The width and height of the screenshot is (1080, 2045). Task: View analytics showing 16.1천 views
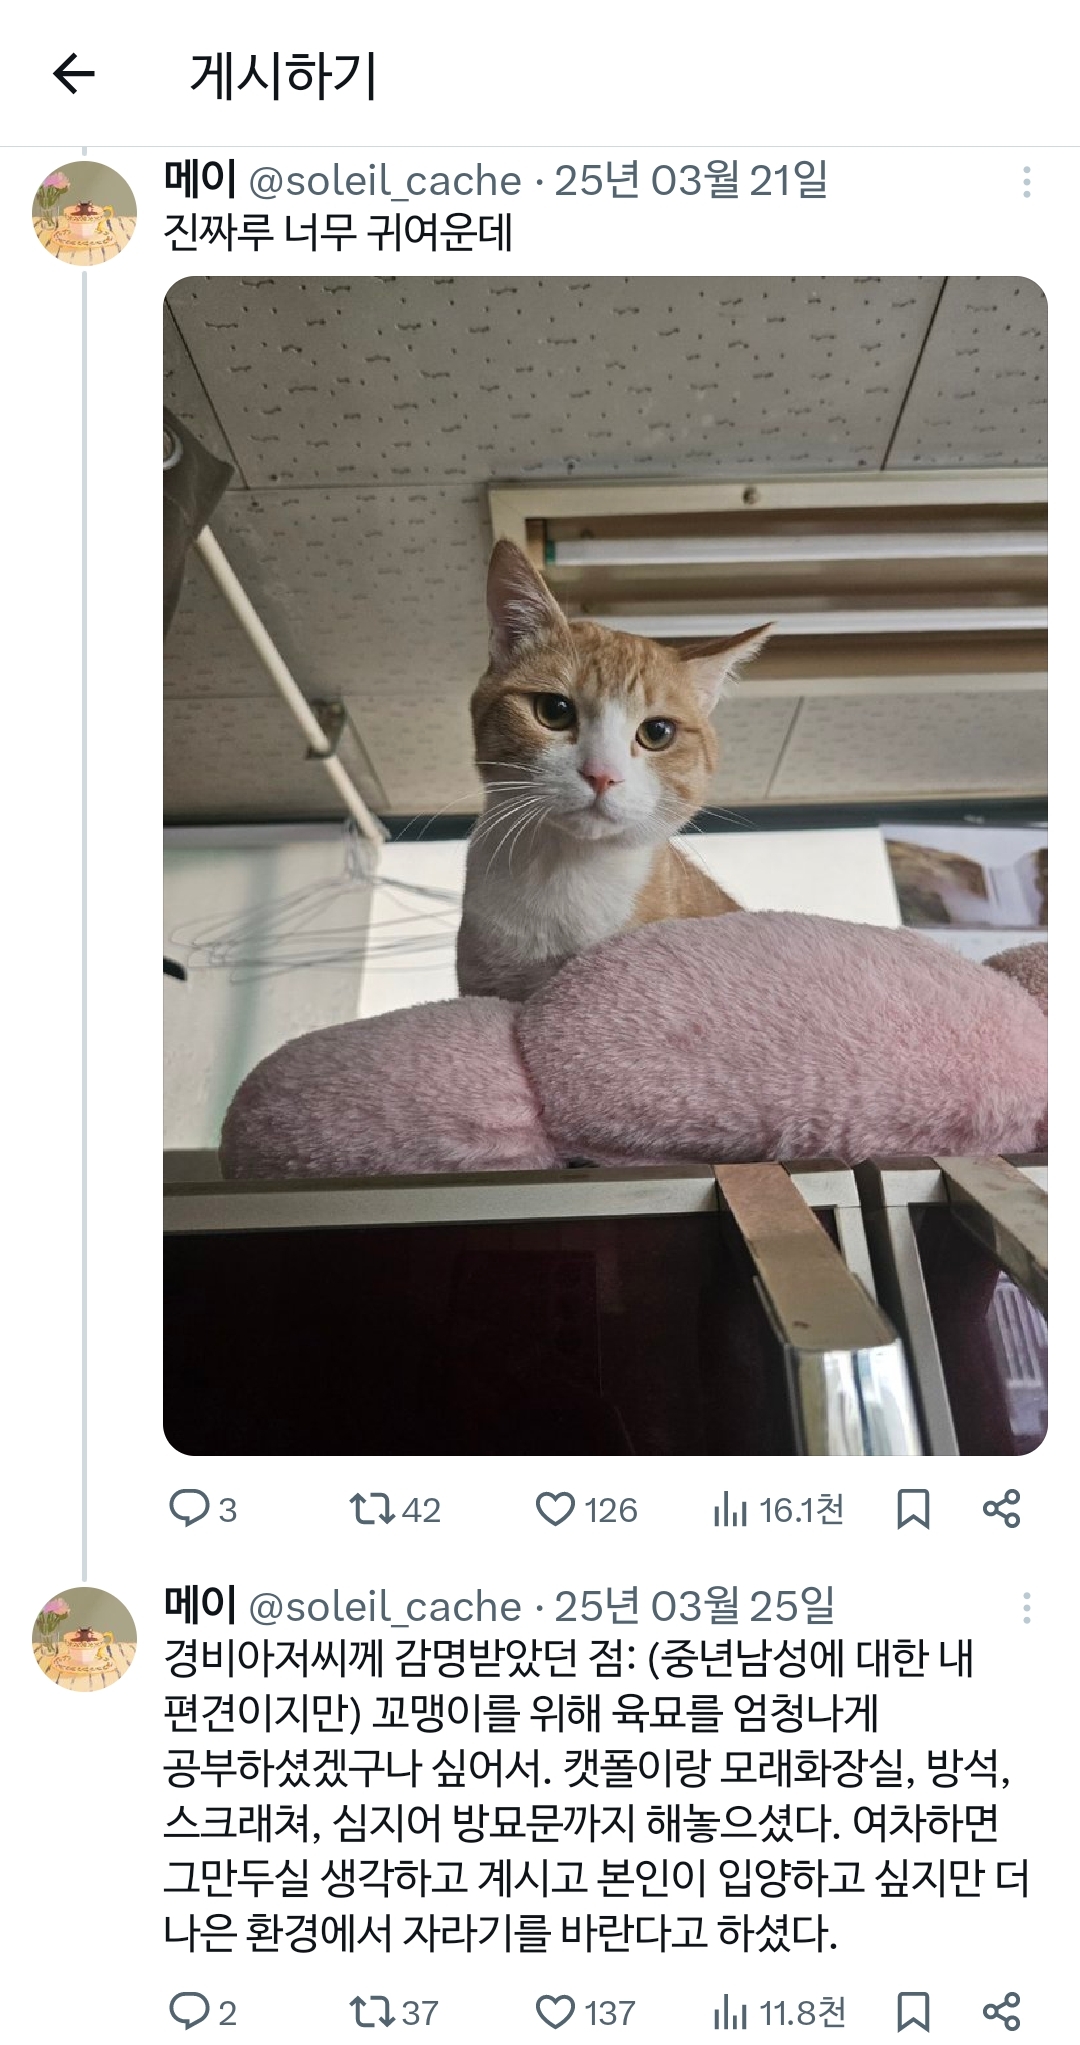731,1508
